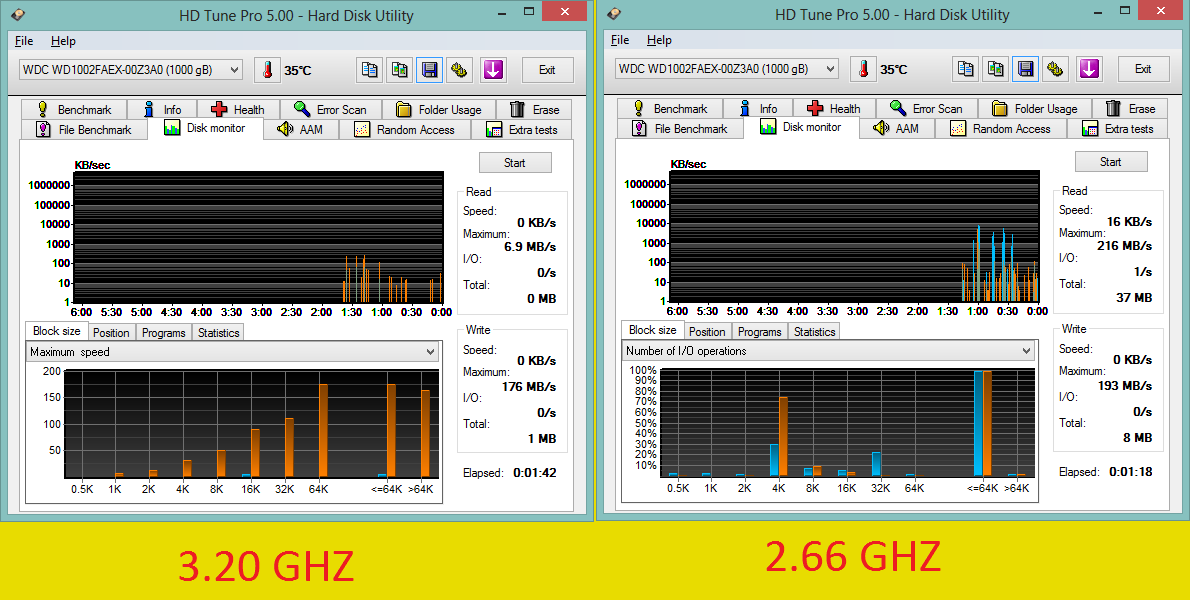Open the File menu in left window

click(24, 41)
